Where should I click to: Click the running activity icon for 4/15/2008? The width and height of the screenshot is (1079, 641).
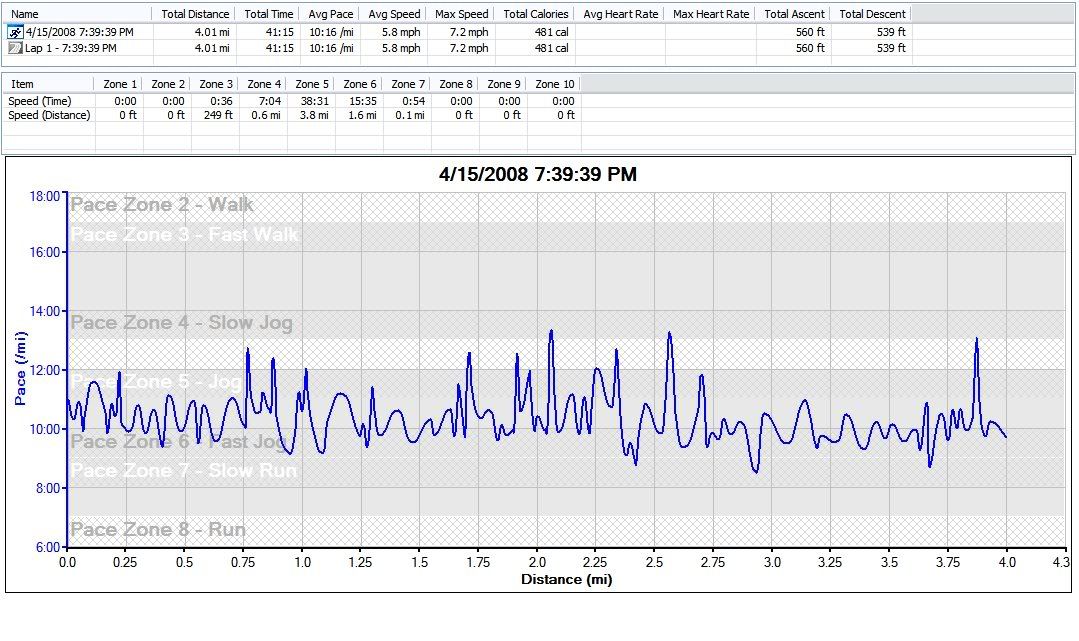coord(15,32)
